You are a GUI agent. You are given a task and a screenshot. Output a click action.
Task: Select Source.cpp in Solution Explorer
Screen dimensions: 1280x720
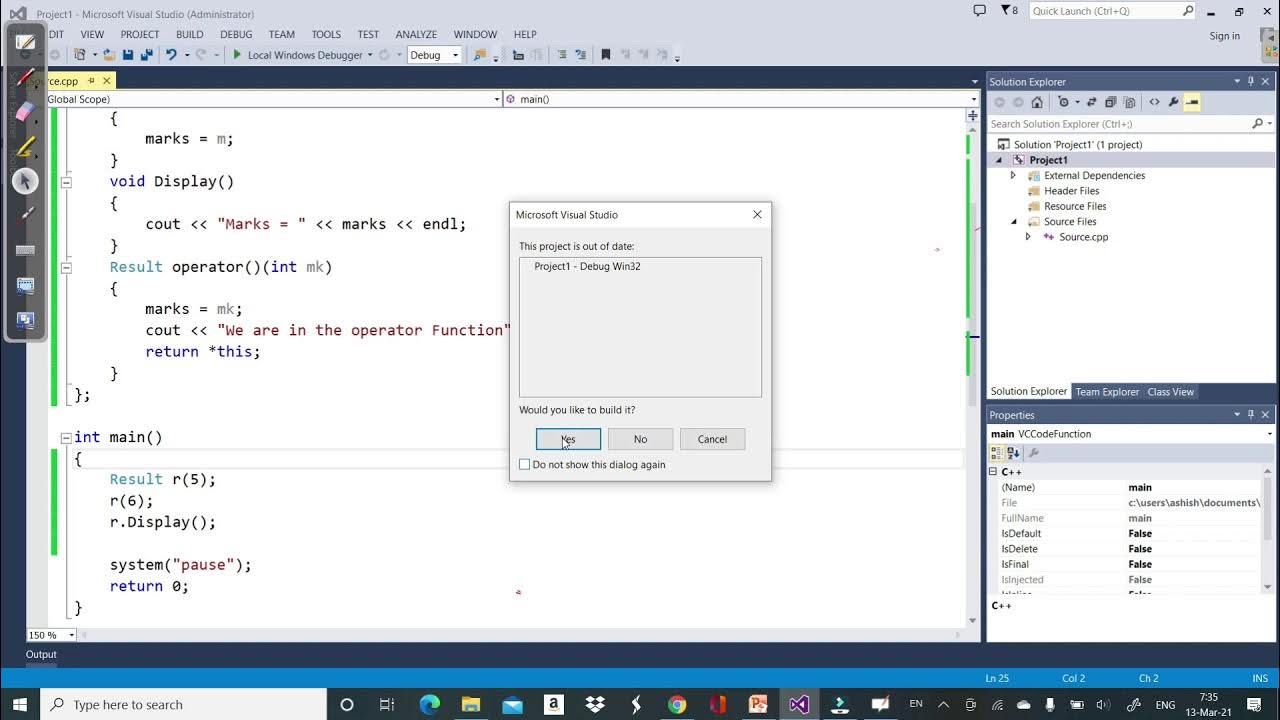[1084, 237]
